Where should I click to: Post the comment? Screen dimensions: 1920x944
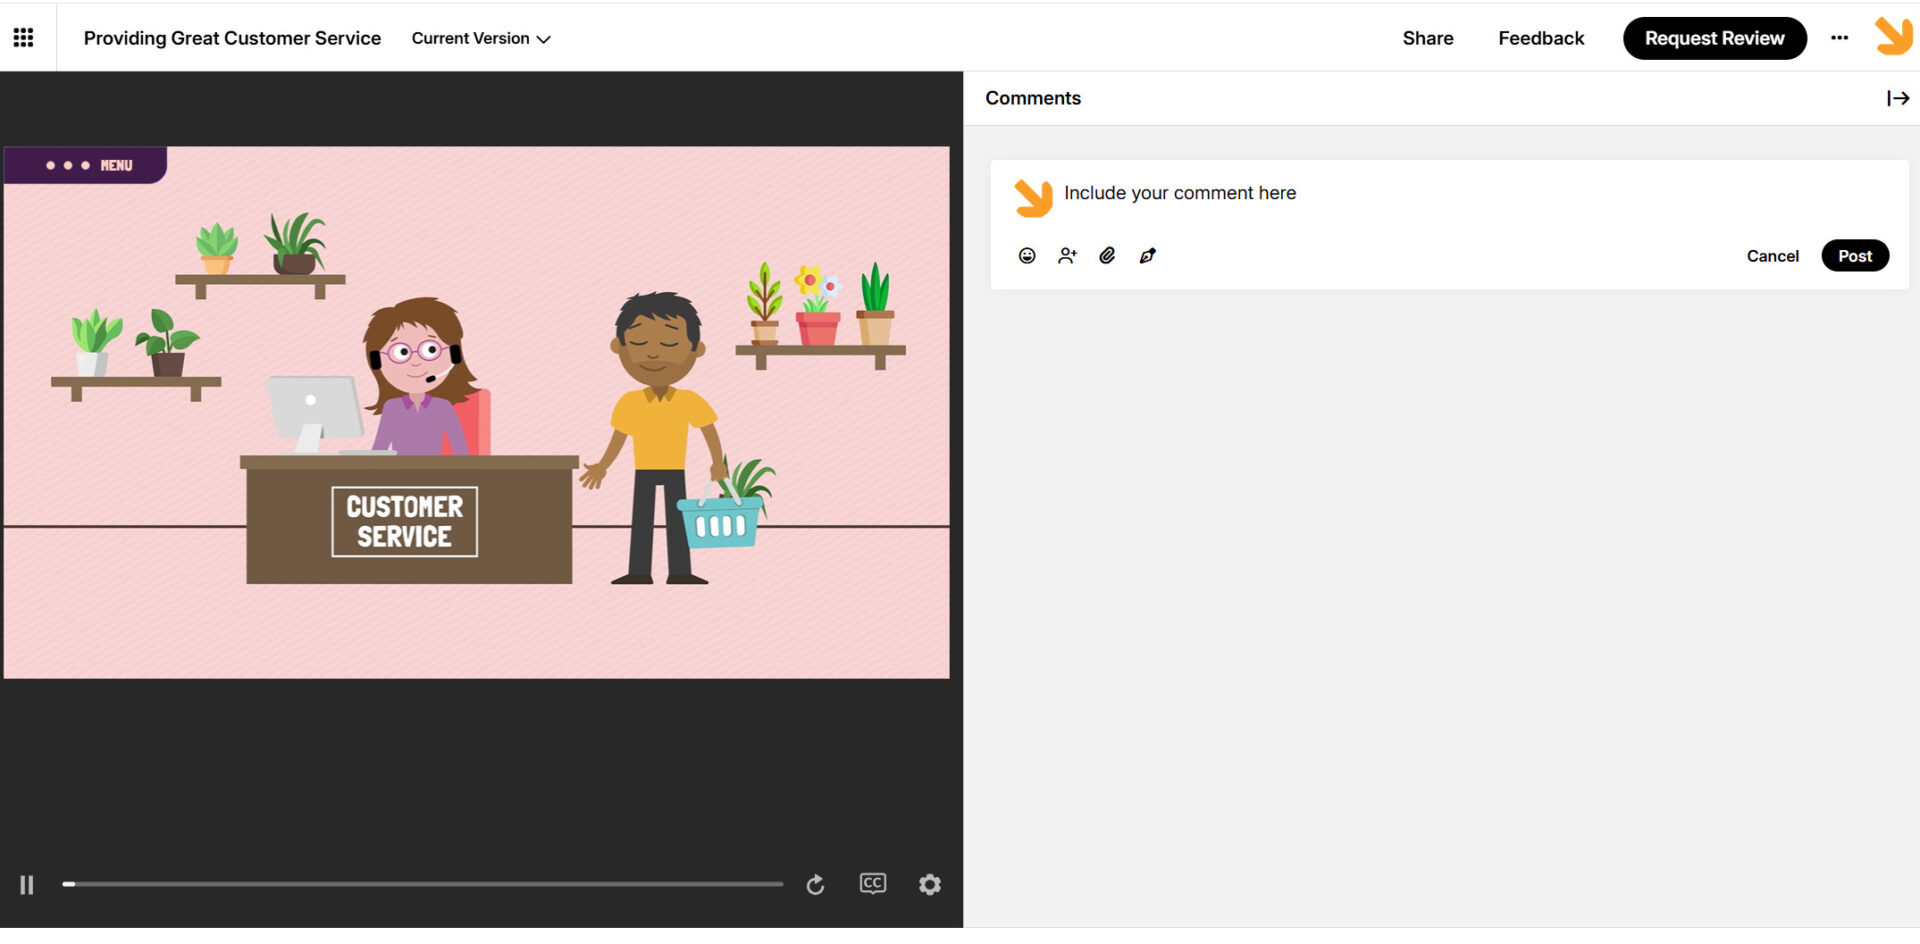click(x=1855, y=256)
